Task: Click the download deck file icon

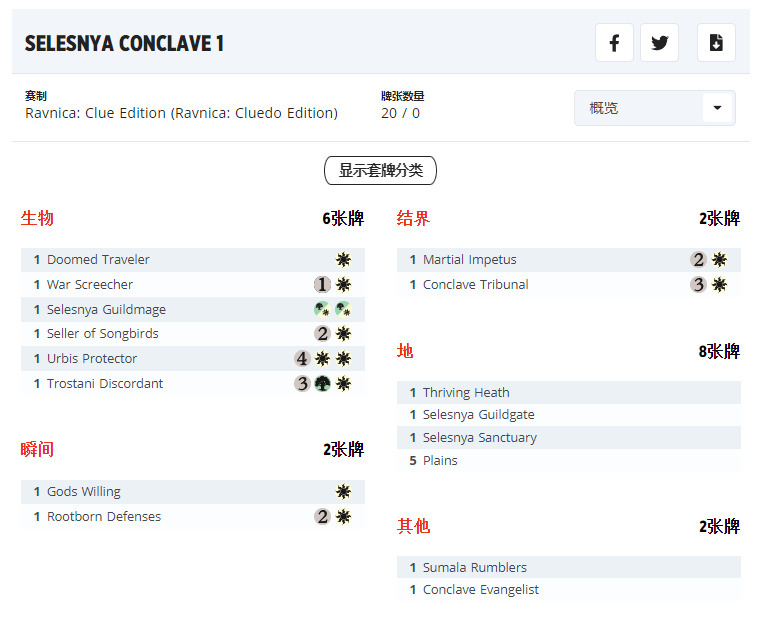Action: pyautogui.click(x=716, y=43)
